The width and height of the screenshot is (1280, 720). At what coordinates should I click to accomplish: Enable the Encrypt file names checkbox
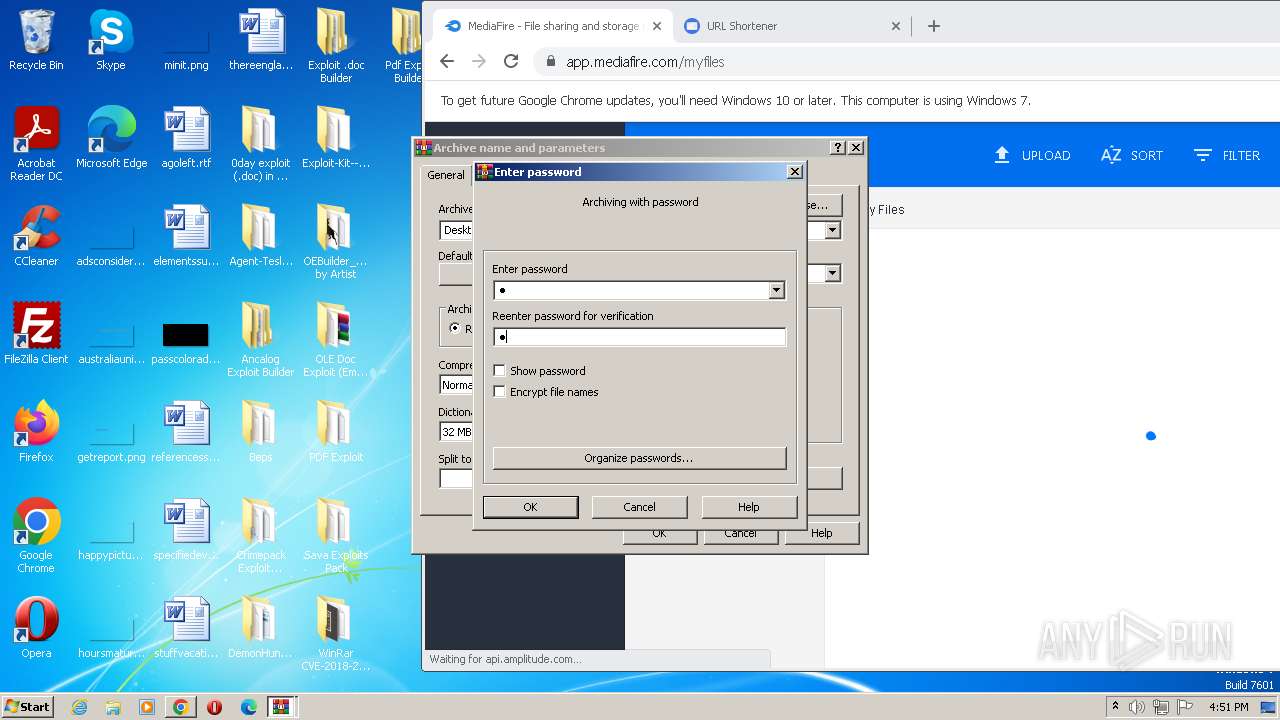500,392
